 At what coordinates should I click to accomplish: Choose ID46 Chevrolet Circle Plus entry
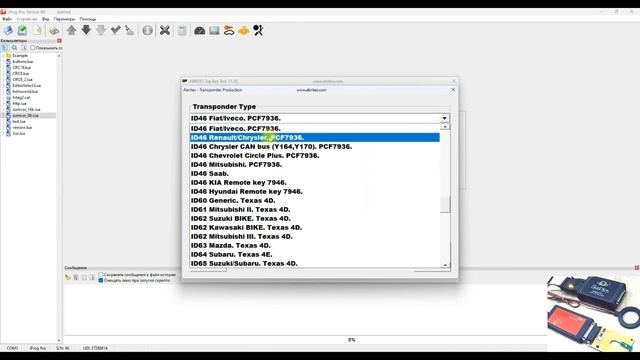tap(315, 156)
